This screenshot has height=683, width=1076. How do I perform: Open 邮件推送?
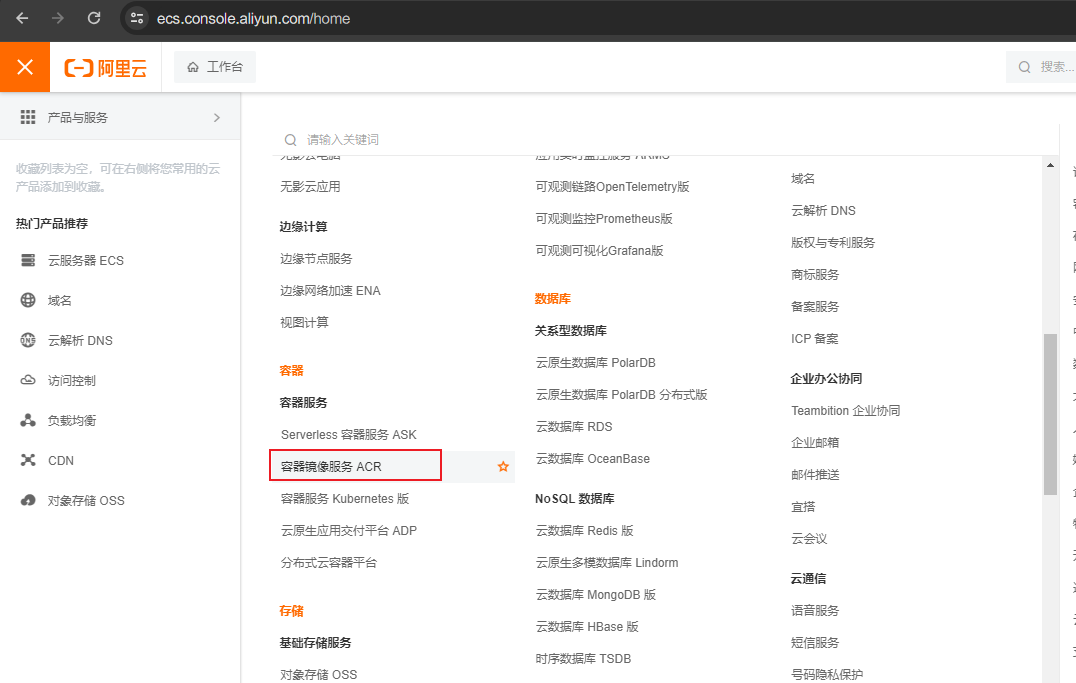point(815,475)
